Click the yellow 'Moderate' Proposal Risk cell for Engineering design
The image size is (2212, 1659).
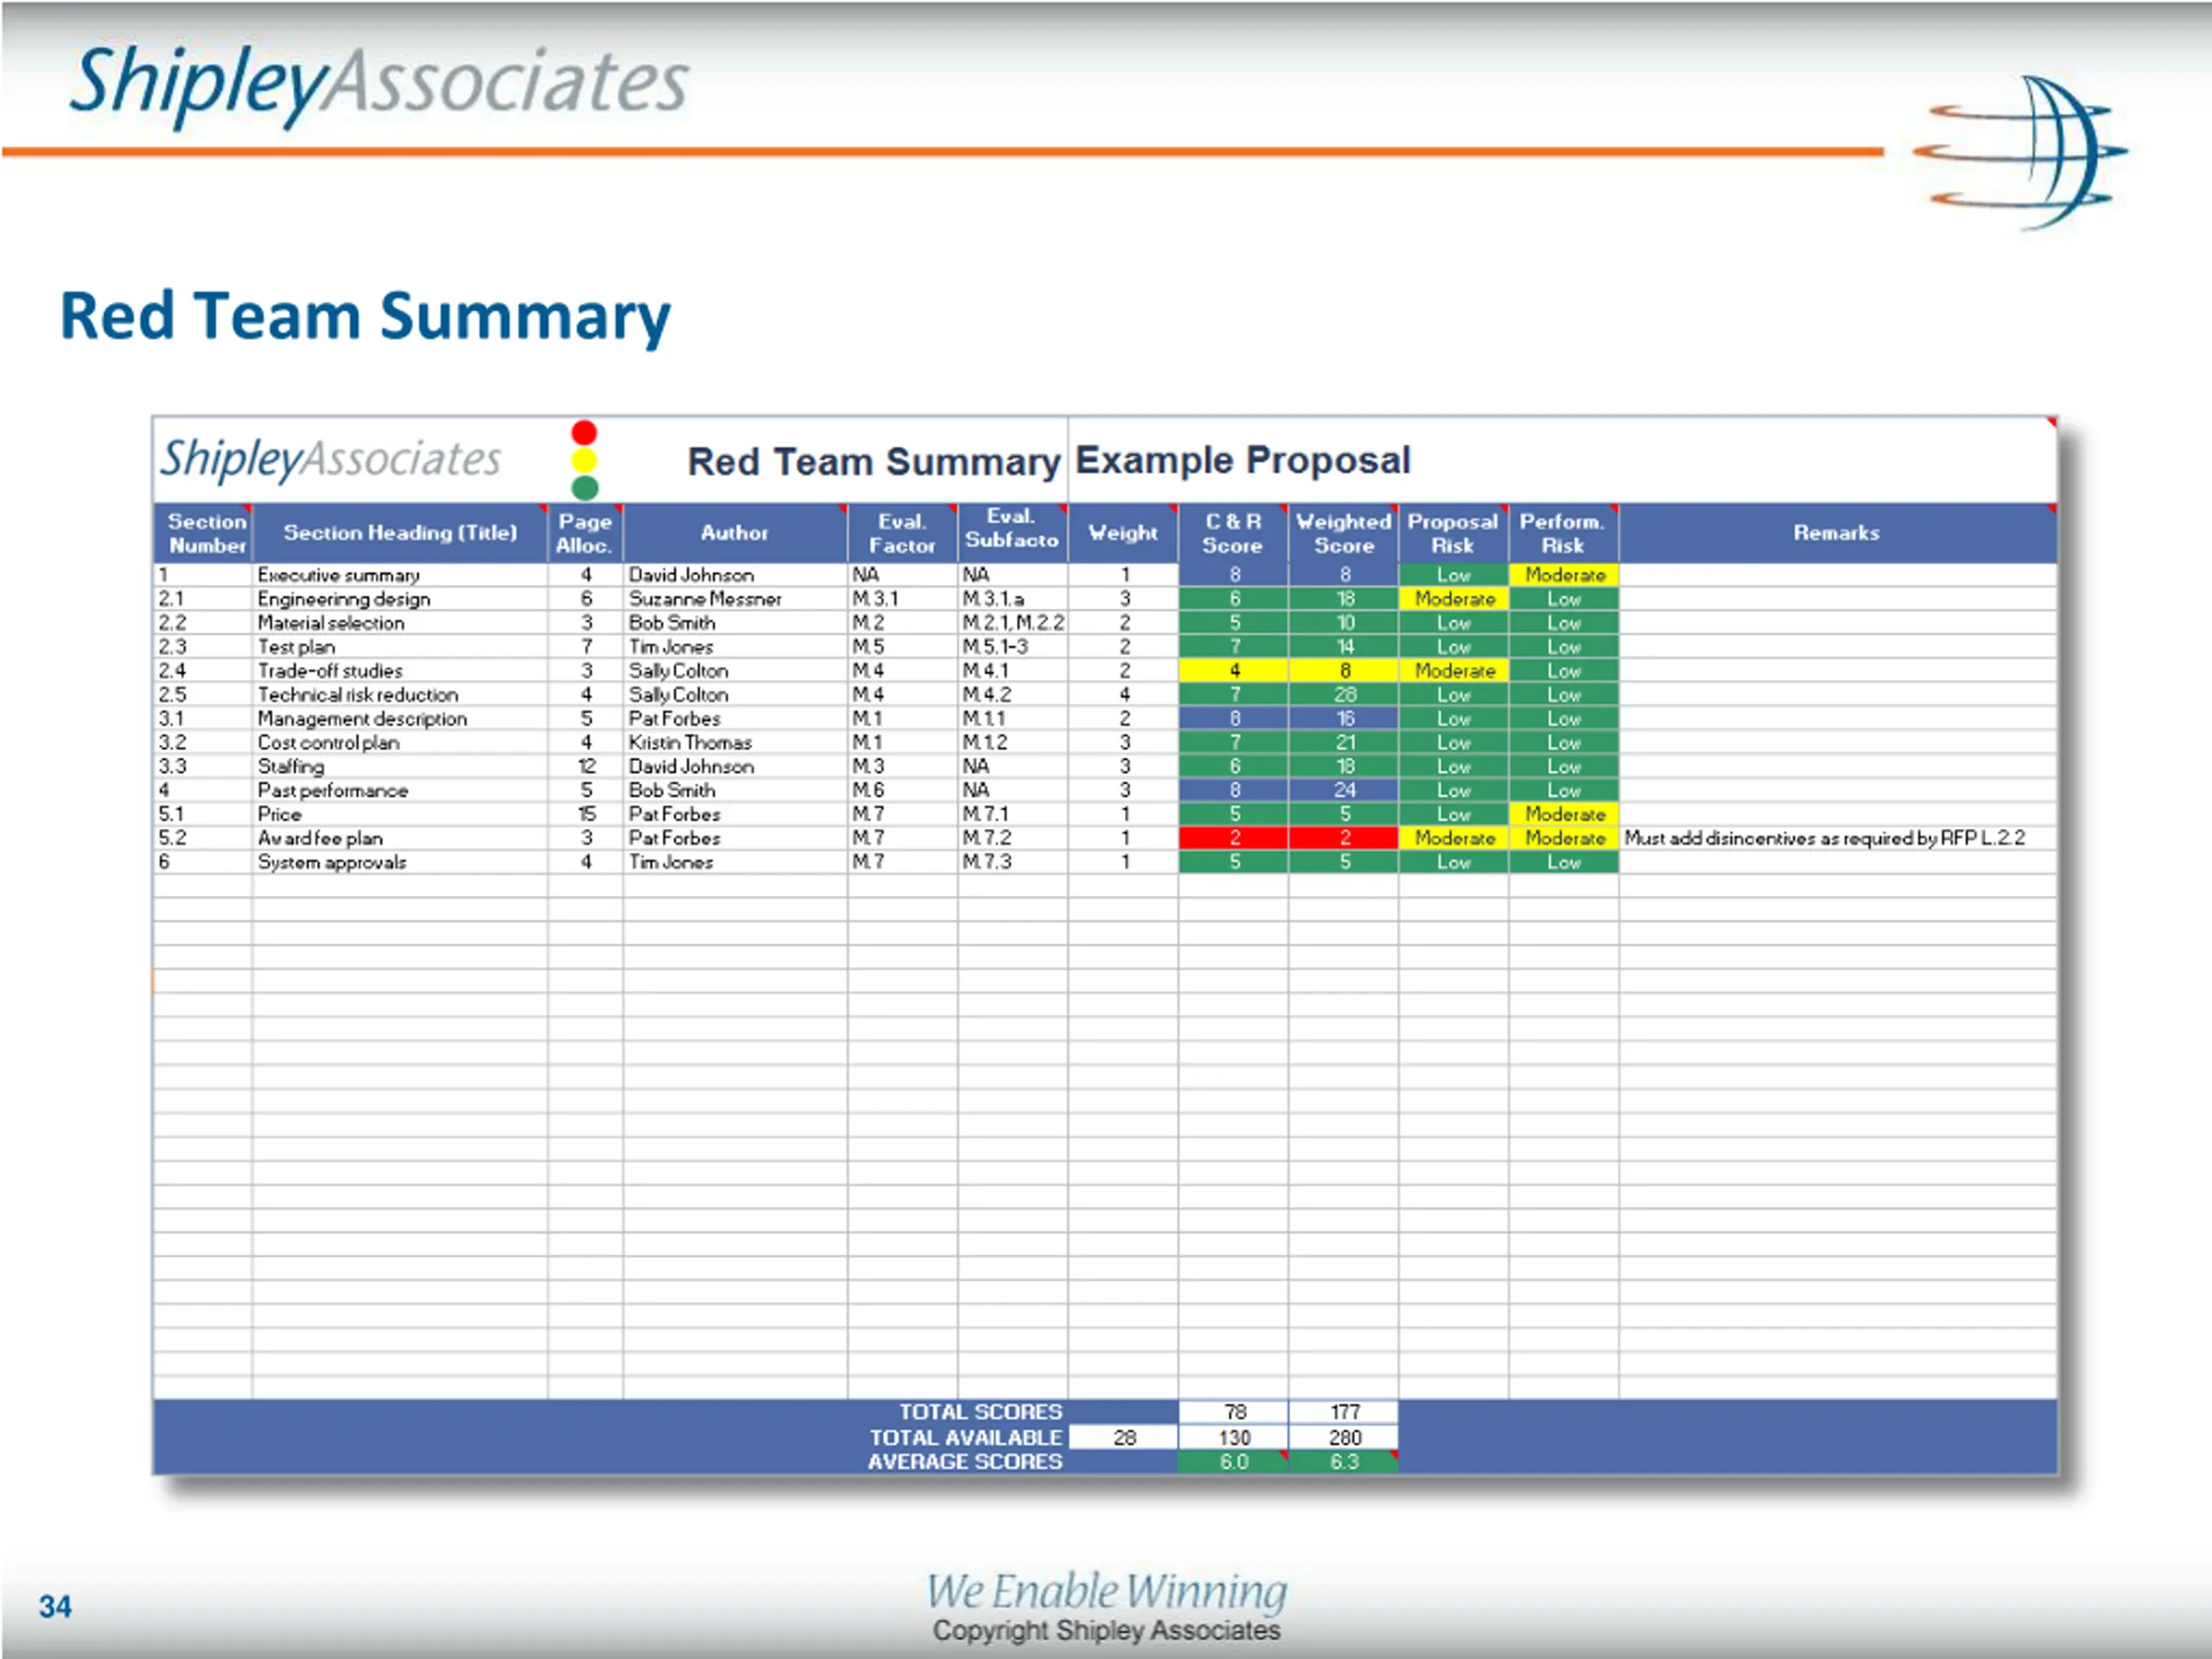(1453, 599)
